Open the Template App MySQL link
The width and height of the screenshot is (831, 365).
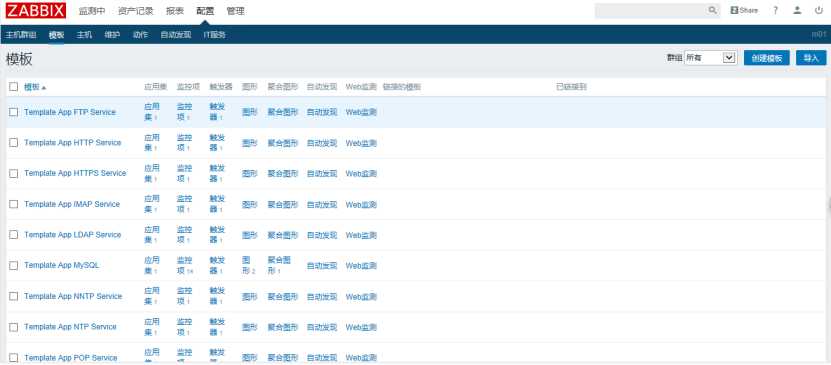pos(61,265)
